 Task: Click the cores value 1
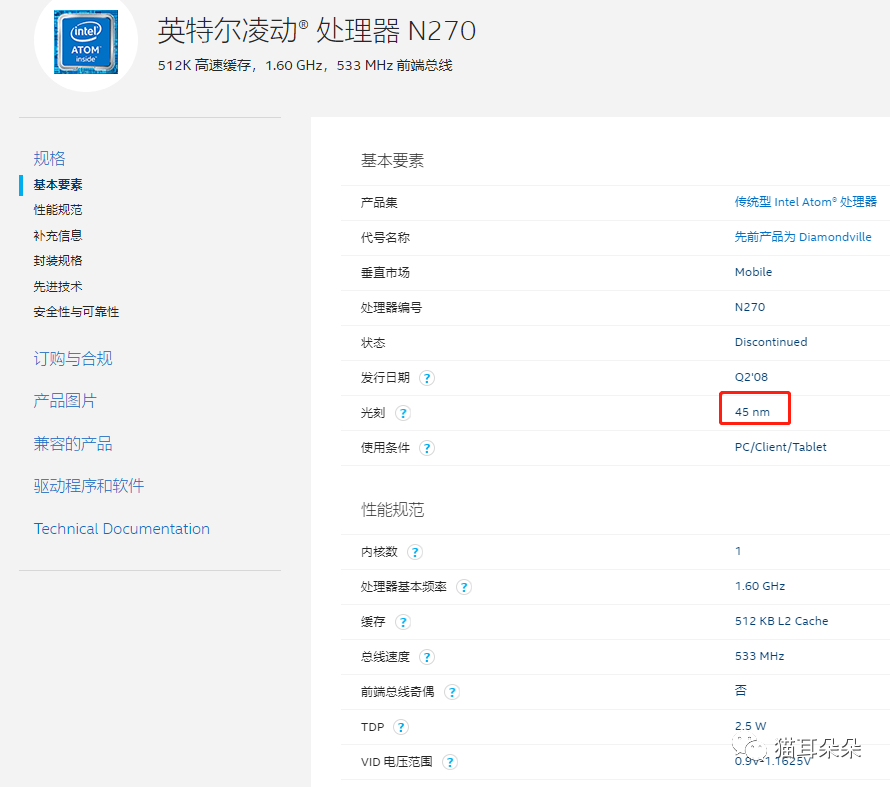[x=738, y=551]
